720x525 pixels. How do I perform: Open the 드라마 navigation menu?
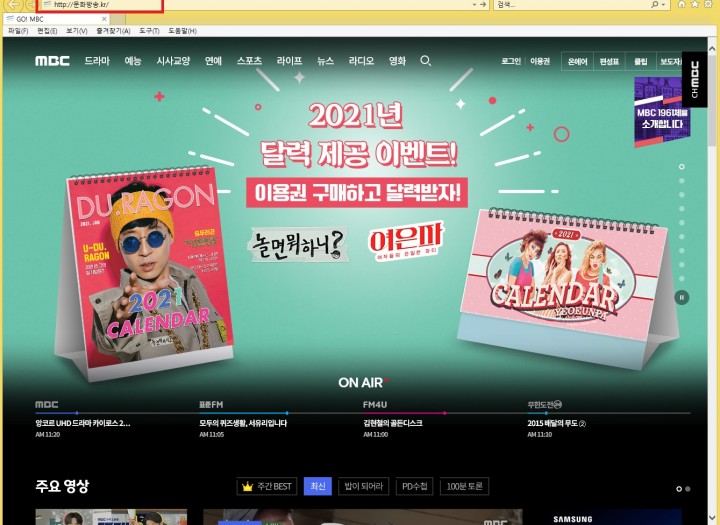[97, 61]
